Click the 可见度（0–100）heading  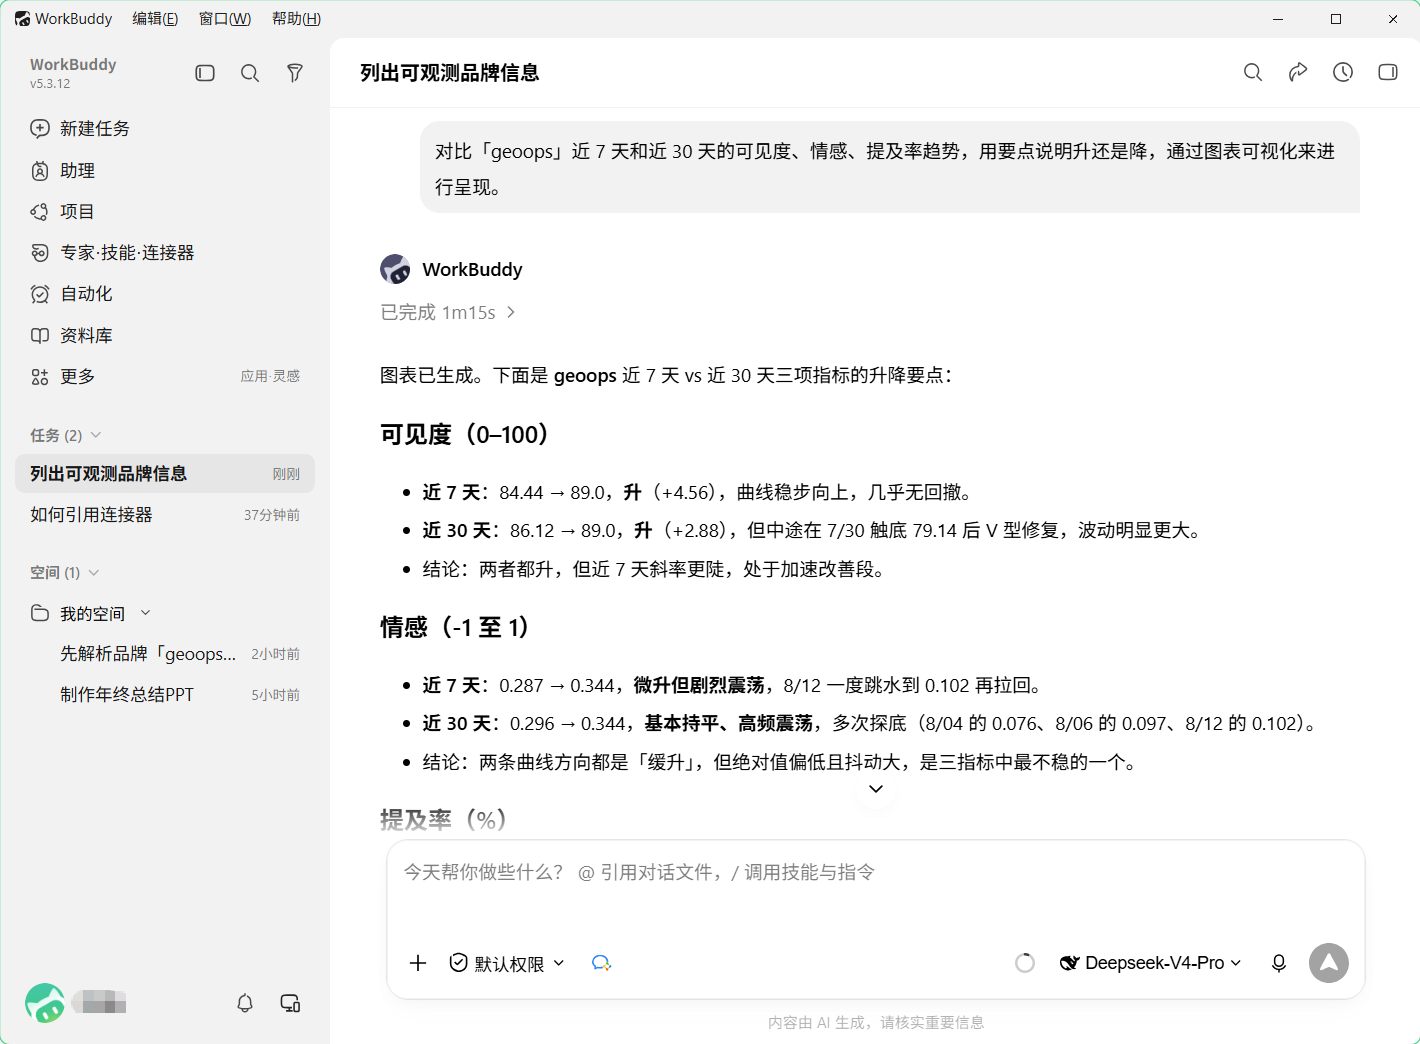(x=464, y=435)
